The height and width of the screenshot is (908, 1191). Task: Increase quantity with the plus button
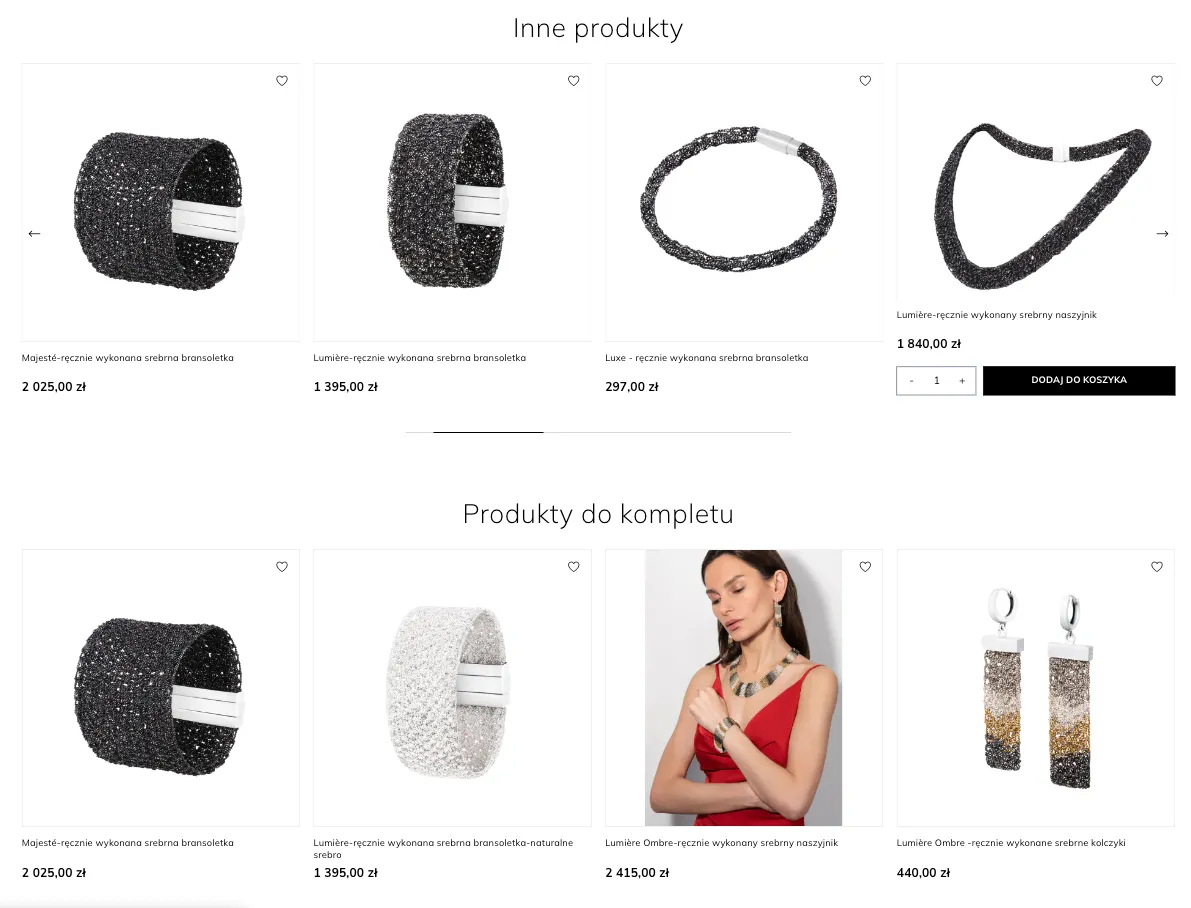pos(962,381)
